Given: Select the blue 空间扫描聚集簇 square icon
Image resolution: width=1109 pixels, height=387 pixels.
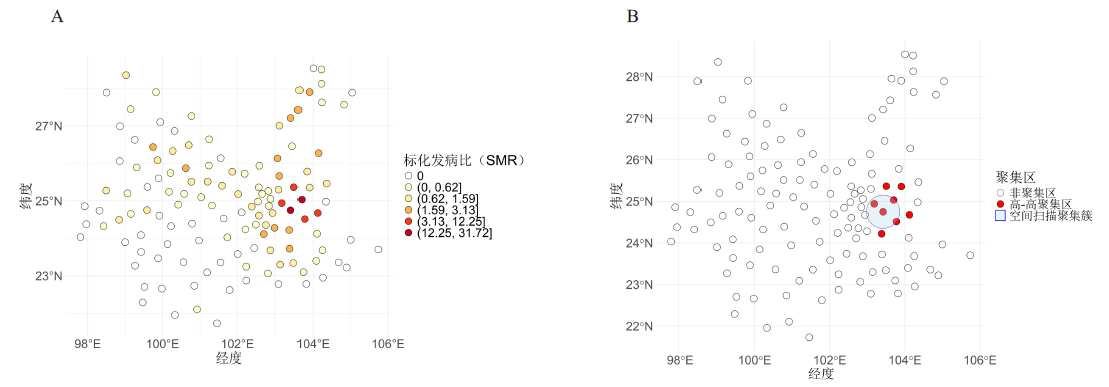Looking at the screenshot, I should click(1000, 215).
